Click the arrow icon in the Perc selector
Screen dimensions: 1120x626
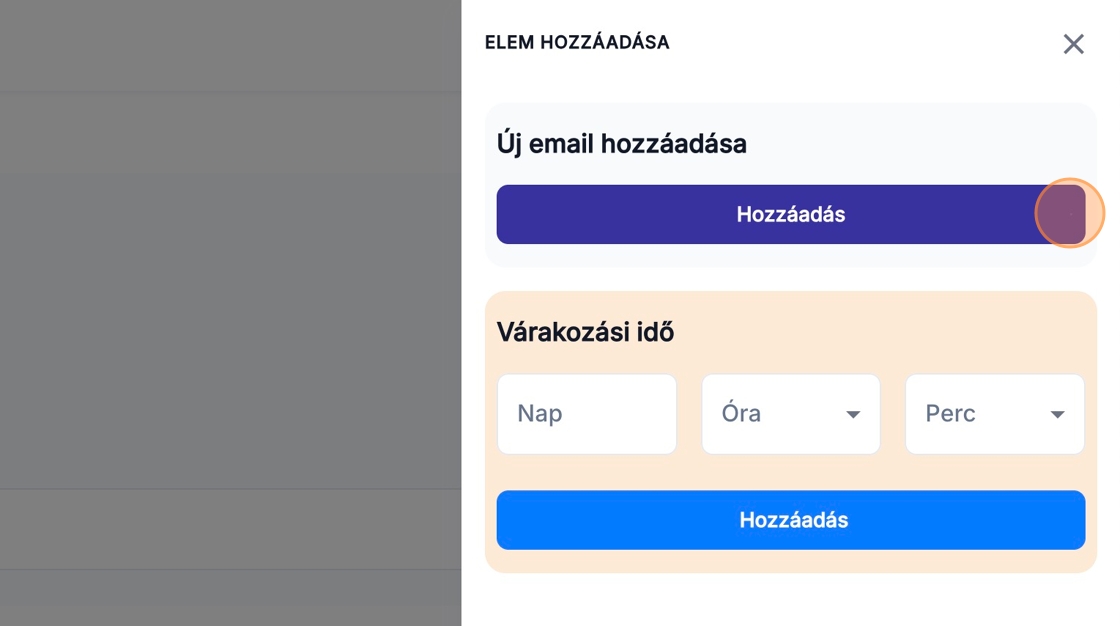point(1057,415)
